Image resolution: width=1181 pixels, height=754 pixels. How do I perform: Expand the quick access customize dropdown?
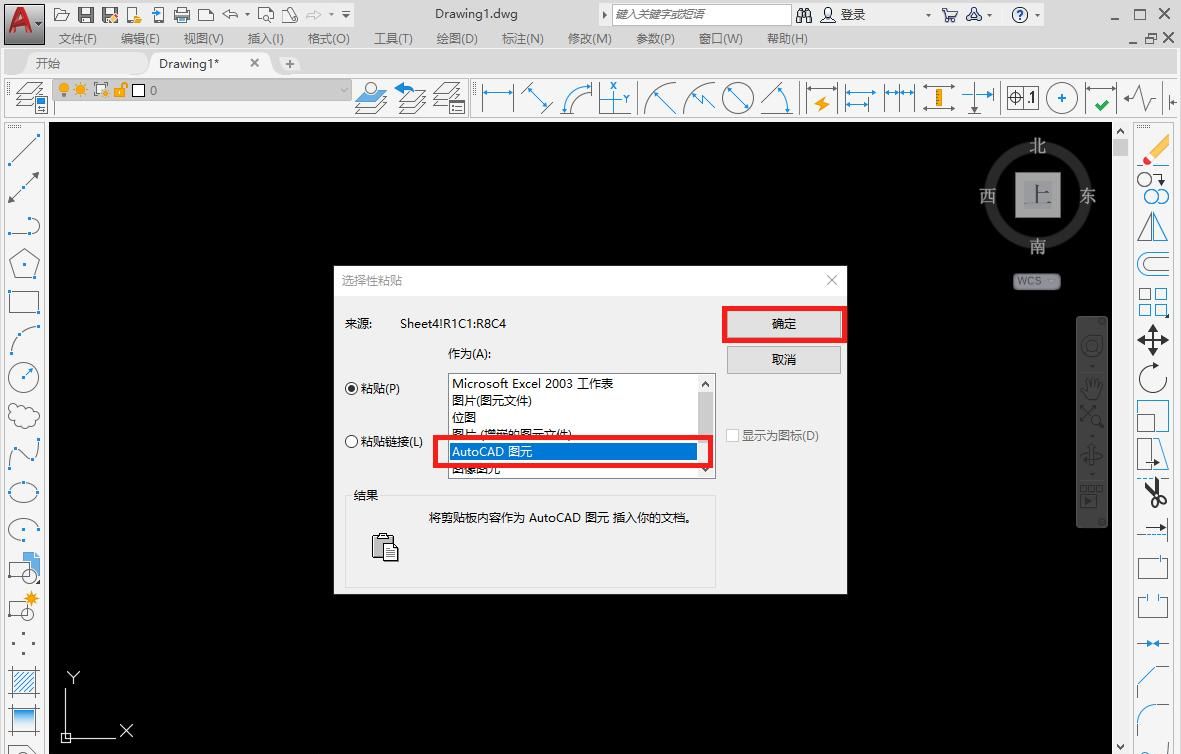pos(346,14)
